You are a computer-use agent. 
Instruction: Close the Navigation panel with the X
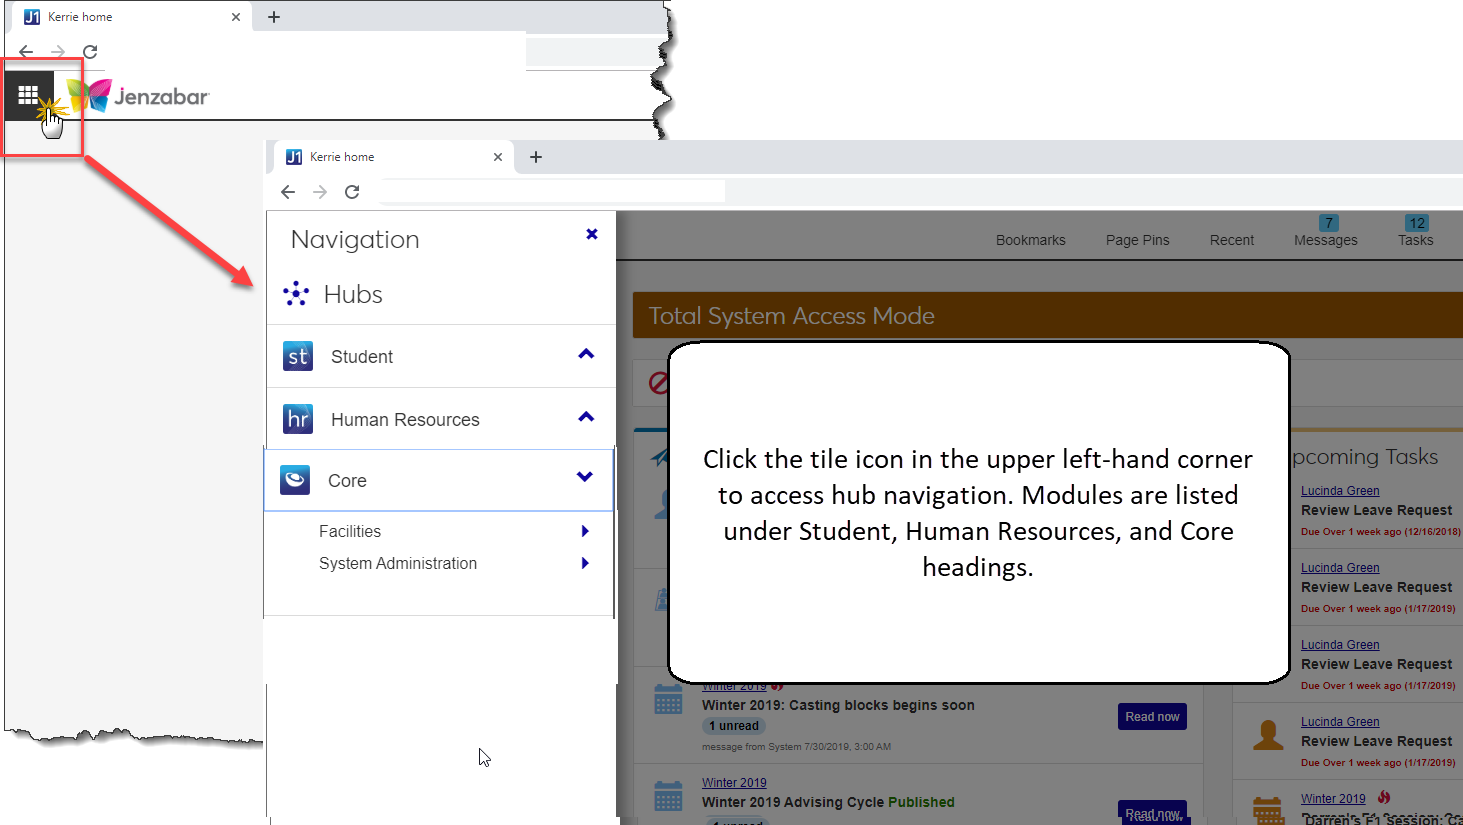(x=591, y=234)
